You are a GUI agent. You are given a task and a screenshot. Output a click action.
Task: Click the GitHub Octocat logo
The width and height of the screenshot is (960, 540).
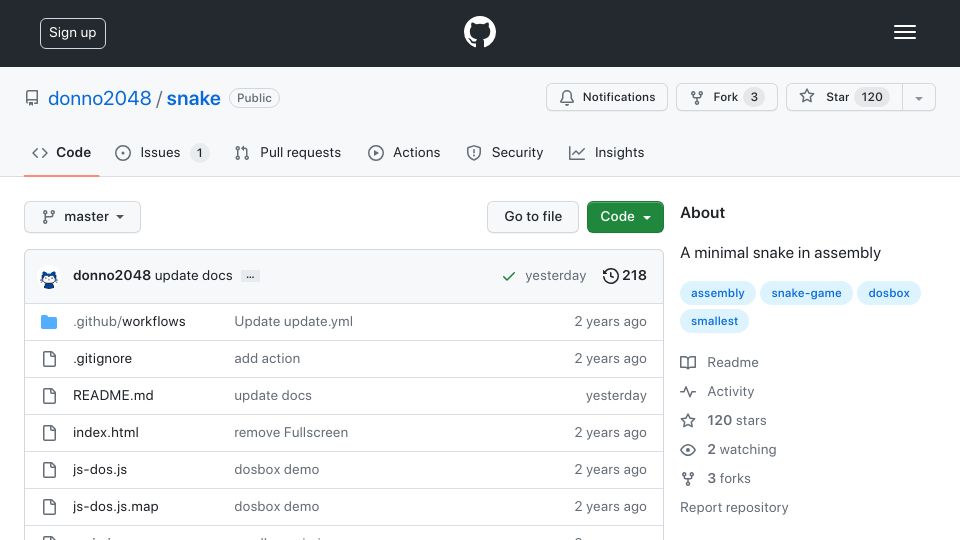click(x=479, y=32)
